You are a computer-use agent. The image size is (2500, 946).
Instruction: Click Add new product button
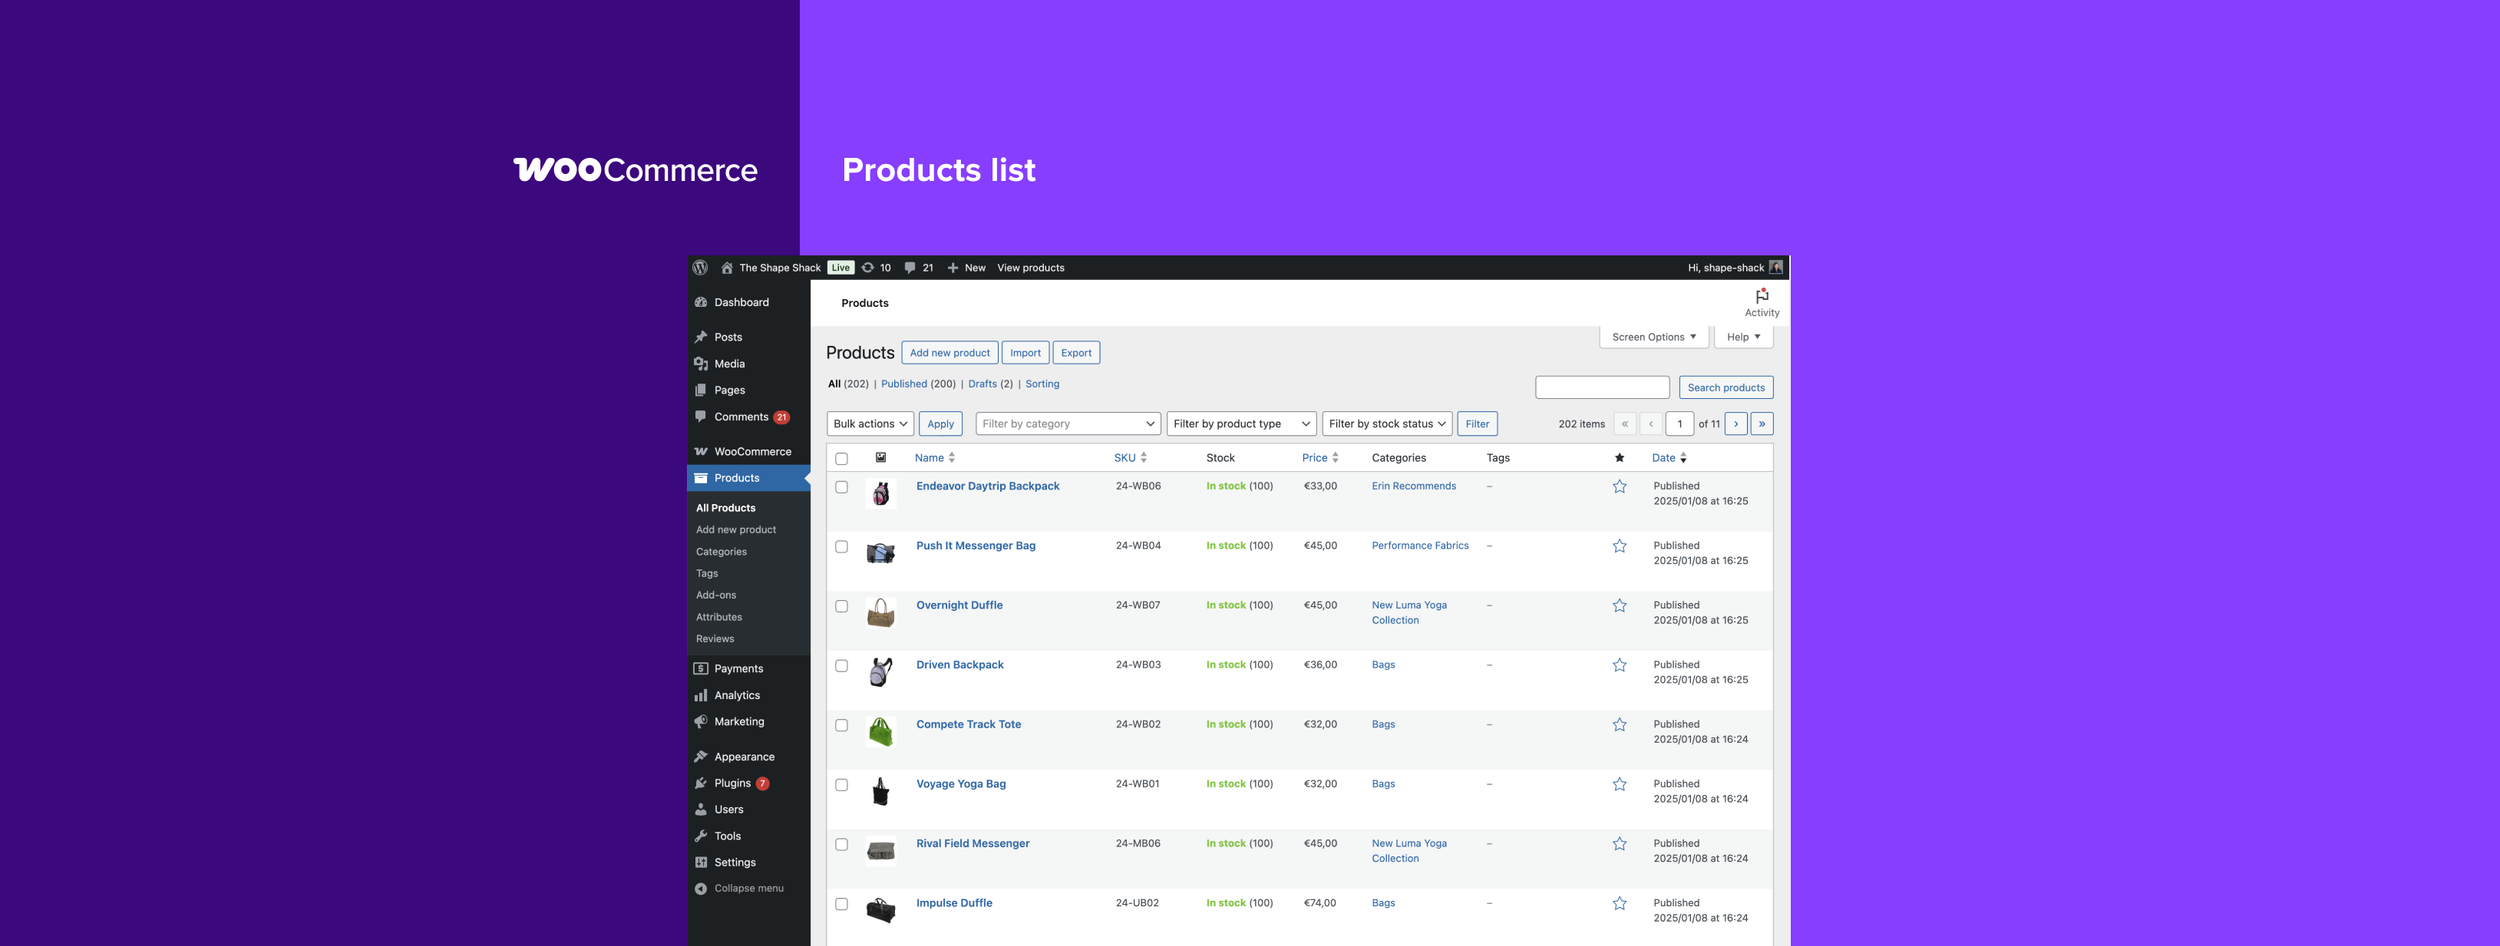[950, 353]
